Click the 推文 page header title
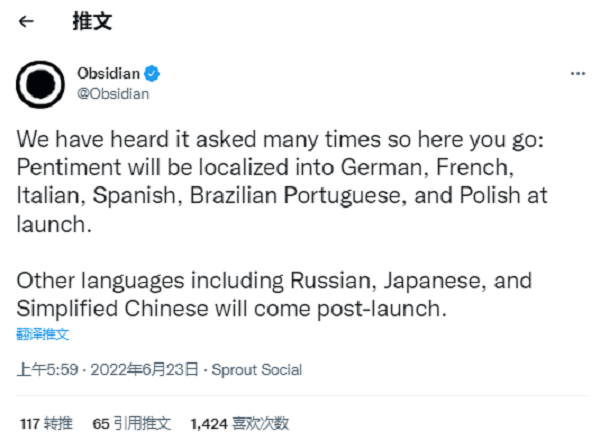The width and height of the screenshot is (600, 441). click(92, 21)
